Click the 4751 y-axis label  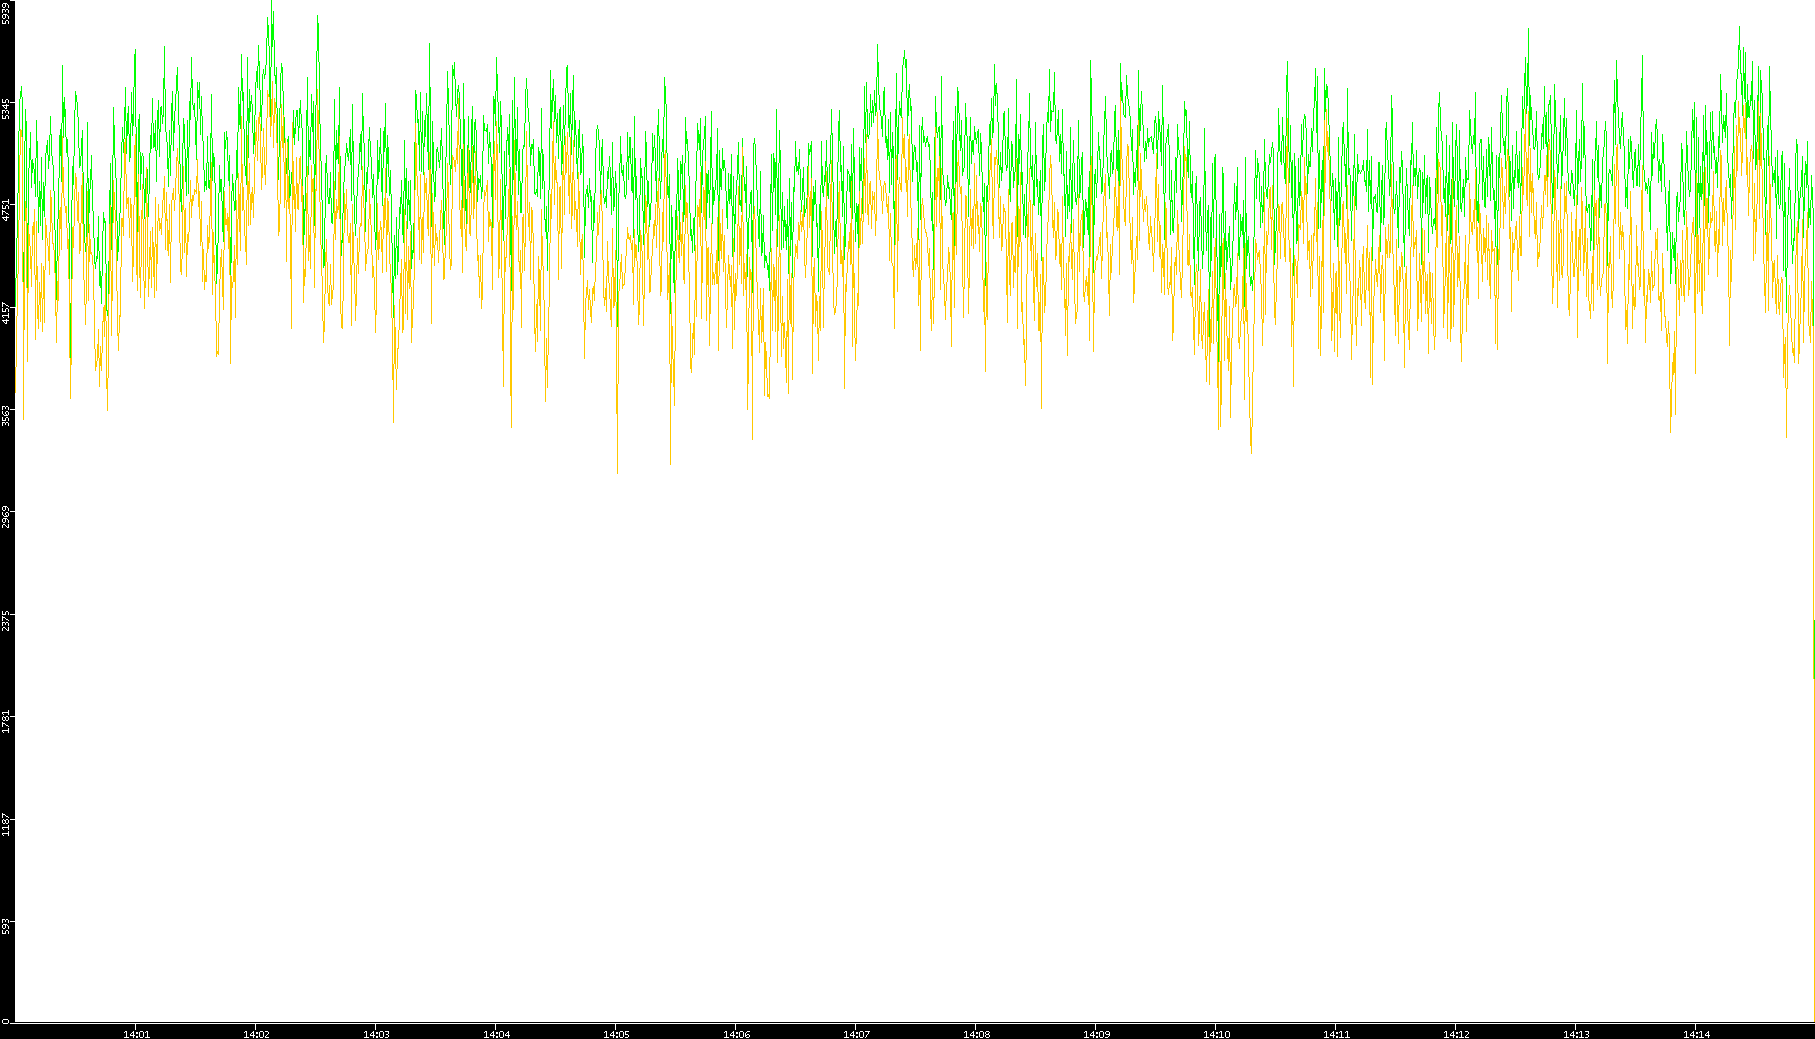click(x=6, y=210)
